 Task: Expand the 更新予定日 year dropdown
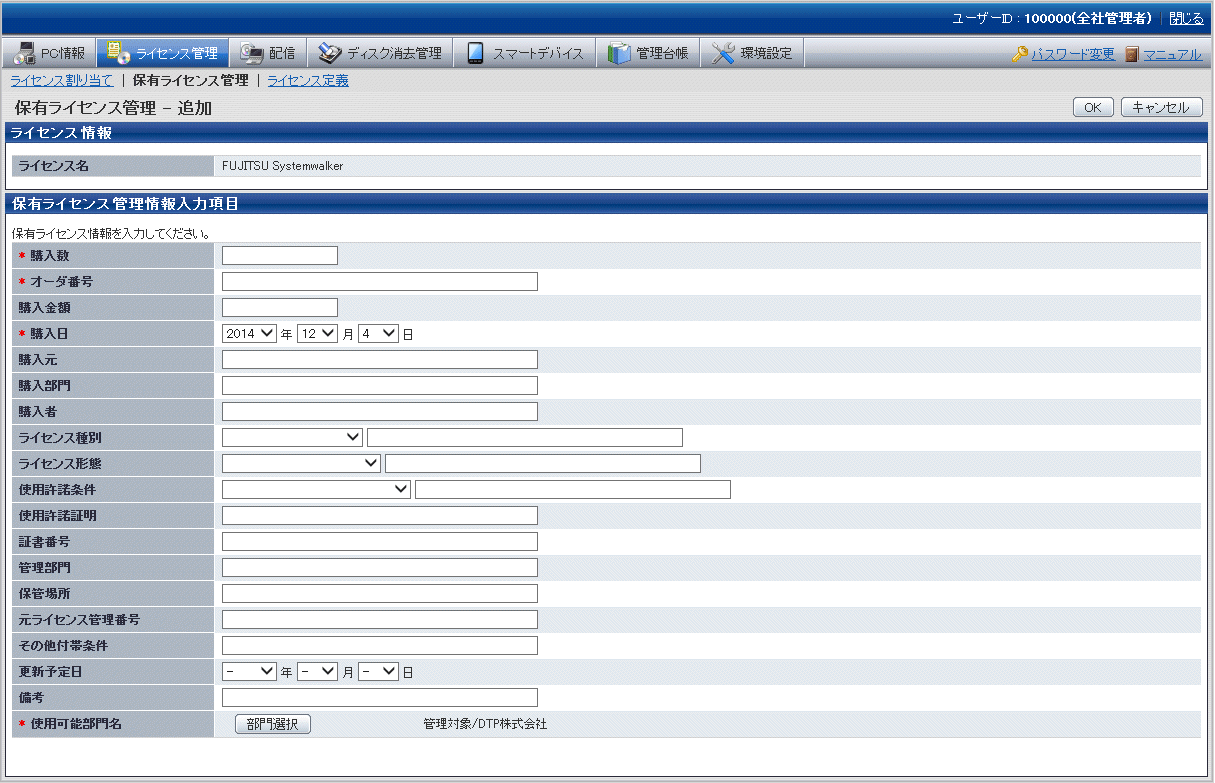tap(249, 672)
